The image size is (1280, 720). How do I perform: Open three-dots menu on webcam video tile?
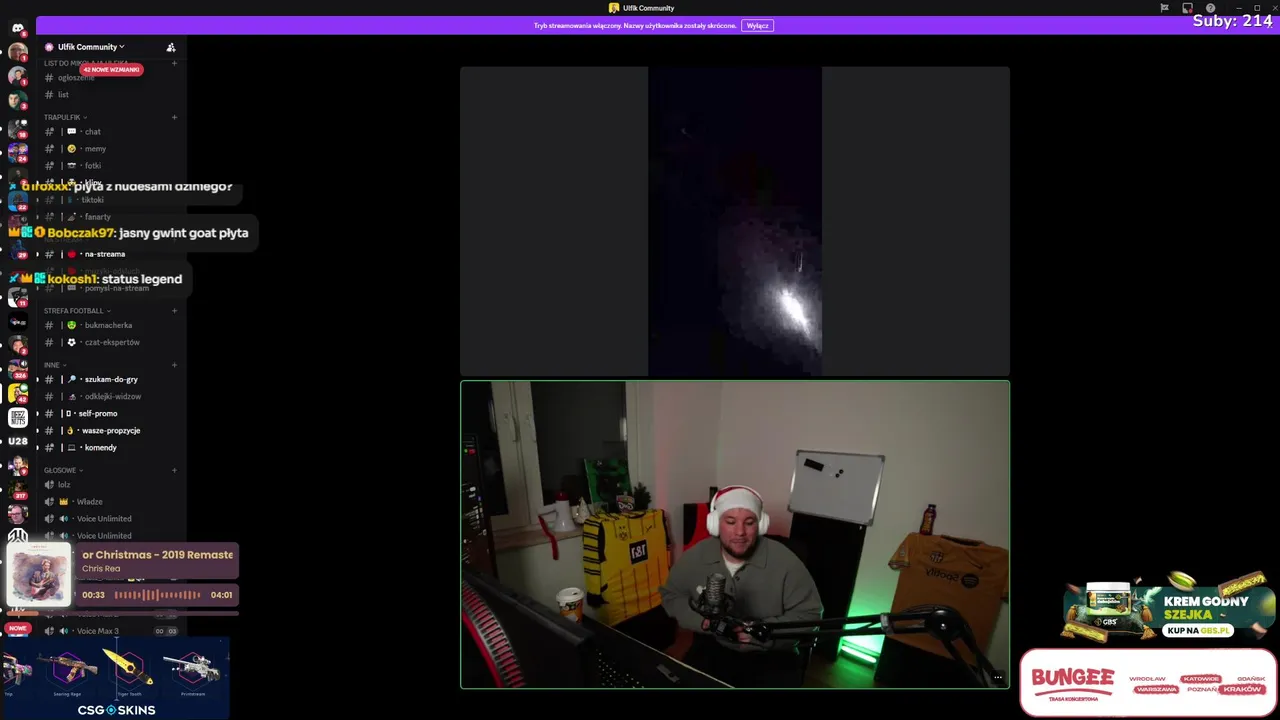coord(997,677)
